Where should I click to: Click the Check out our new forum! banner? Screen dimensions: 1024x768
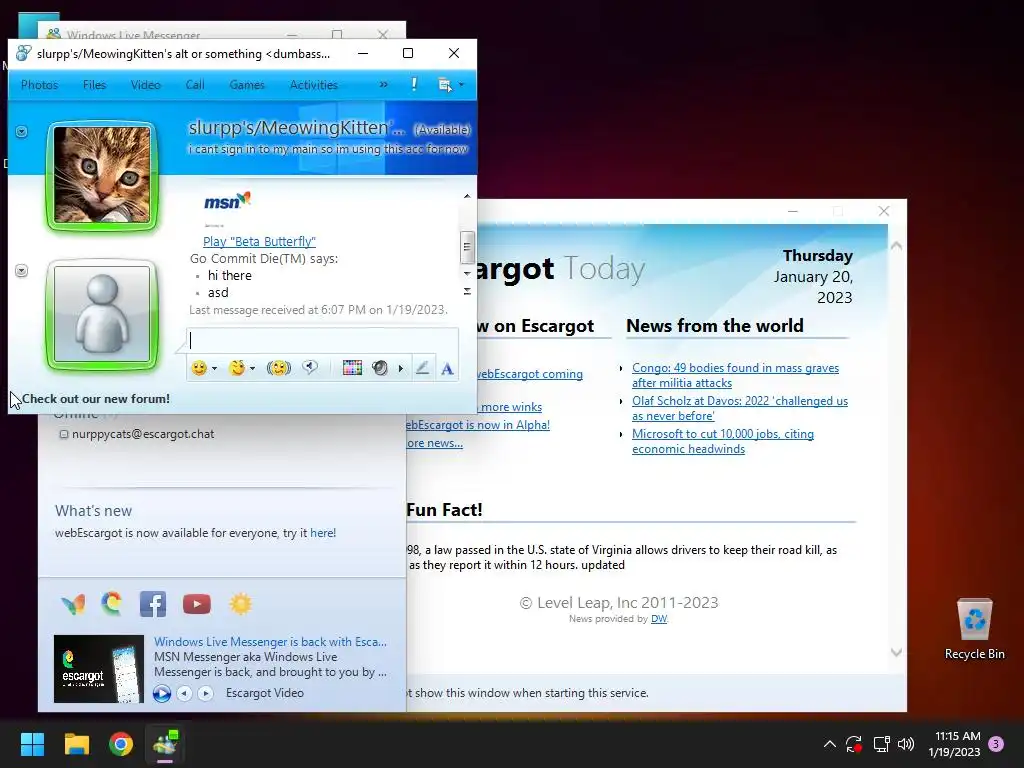tap(96, 399)
